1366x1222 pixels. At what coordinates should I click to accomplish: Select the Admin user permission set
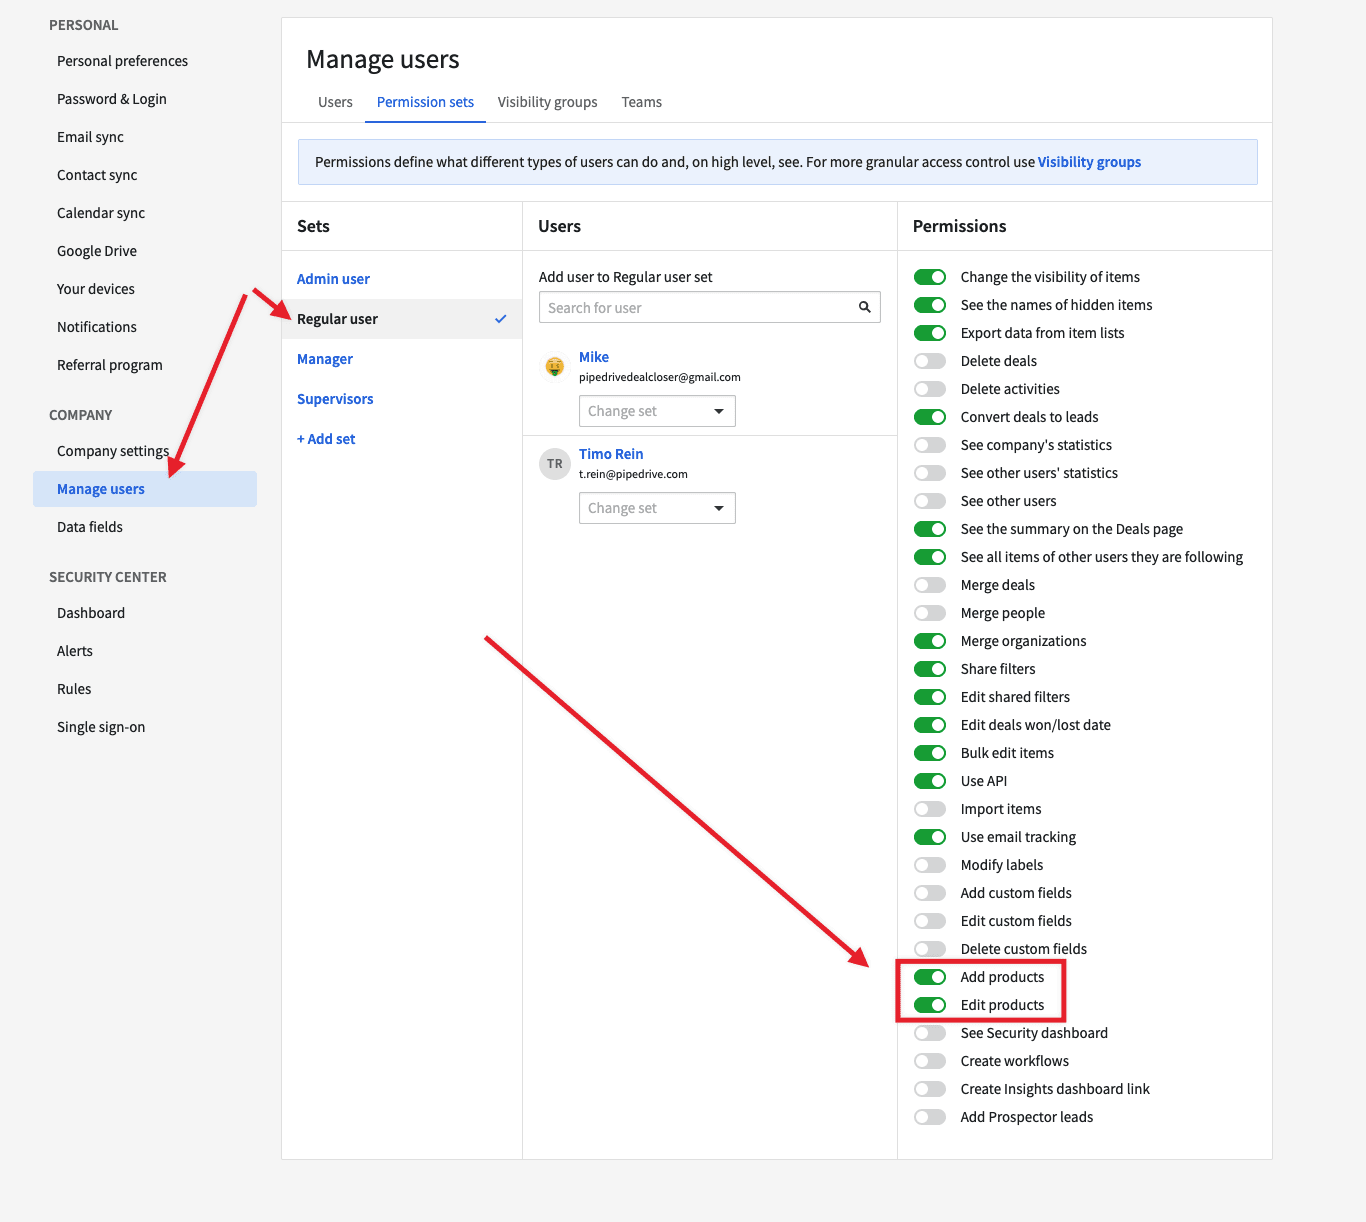click(x=333, y=279)
